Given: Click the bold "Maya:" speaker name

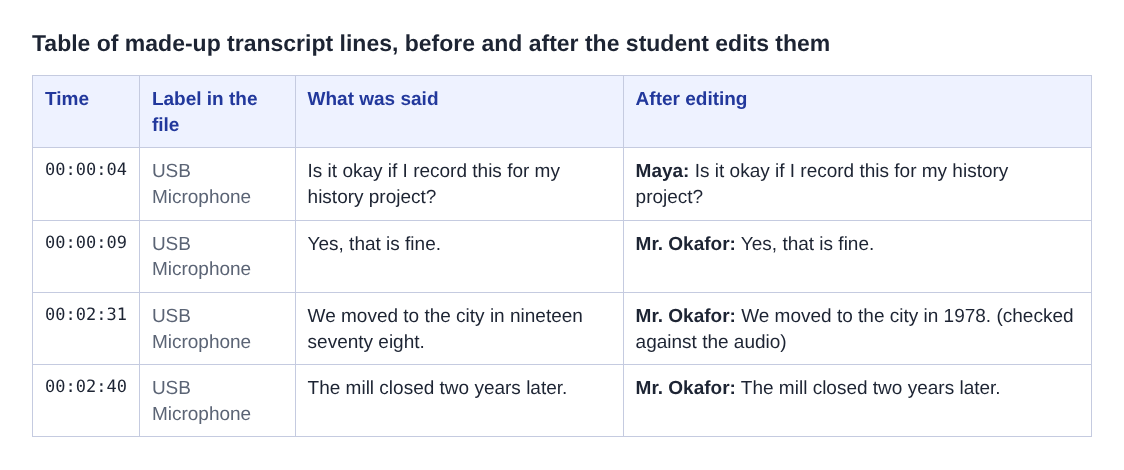Looking at the screenshot, I should 662,171.
